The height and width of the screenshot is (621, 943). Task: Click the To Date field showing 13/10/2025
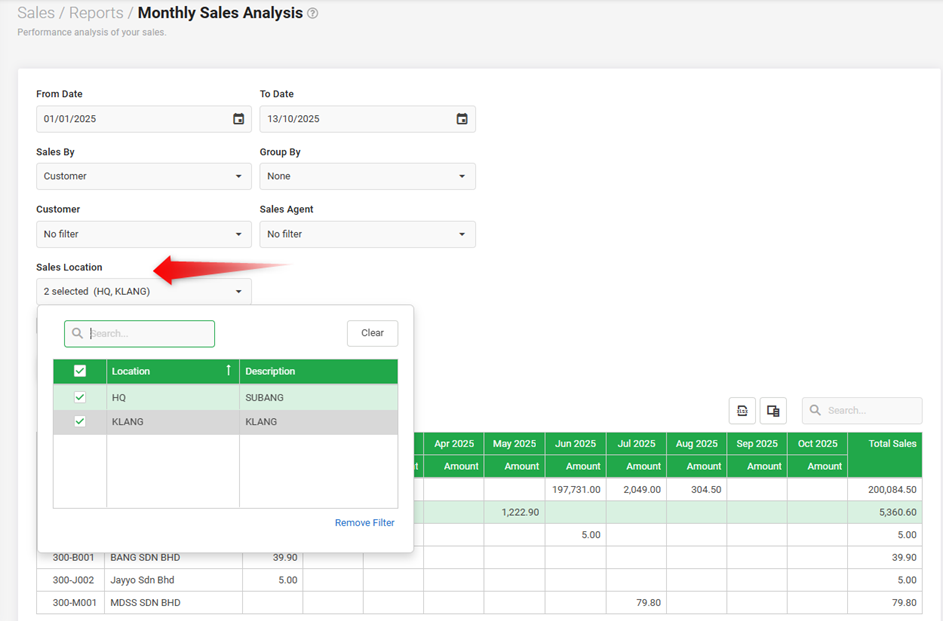pyautogui.click(x=367, y=119)
